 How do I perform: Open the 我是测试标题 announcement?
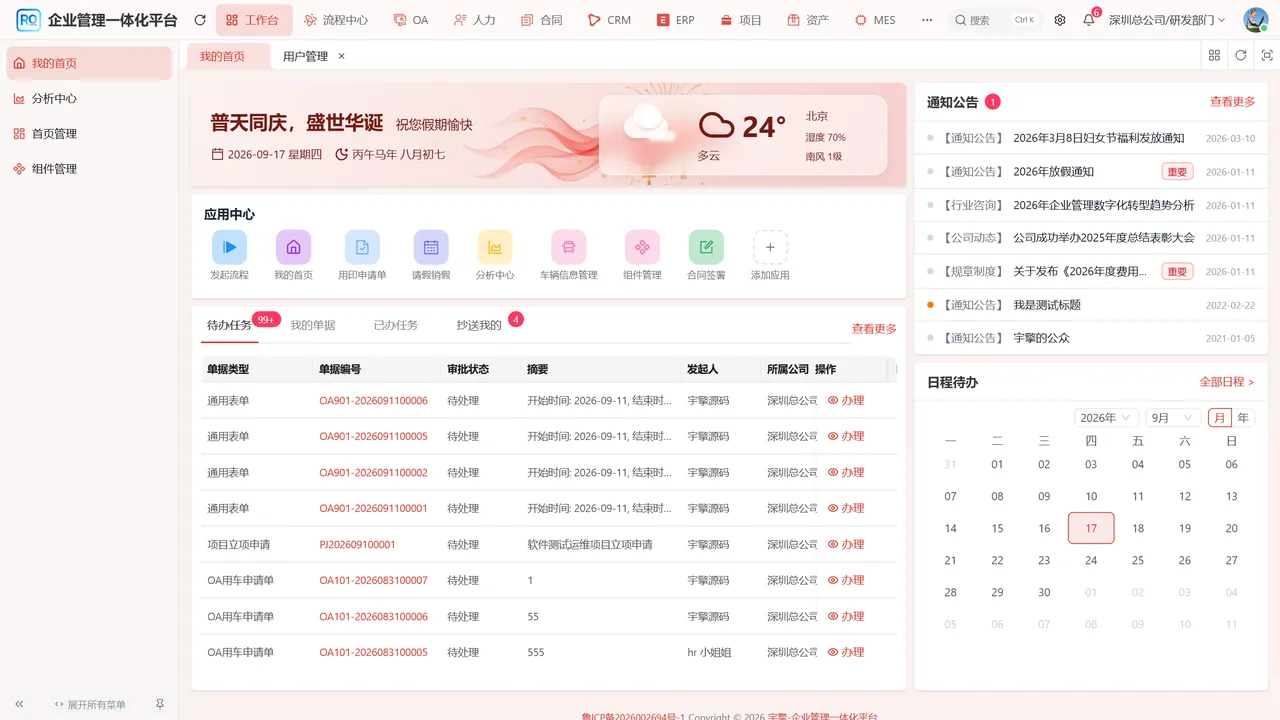tap(1047, 305)
